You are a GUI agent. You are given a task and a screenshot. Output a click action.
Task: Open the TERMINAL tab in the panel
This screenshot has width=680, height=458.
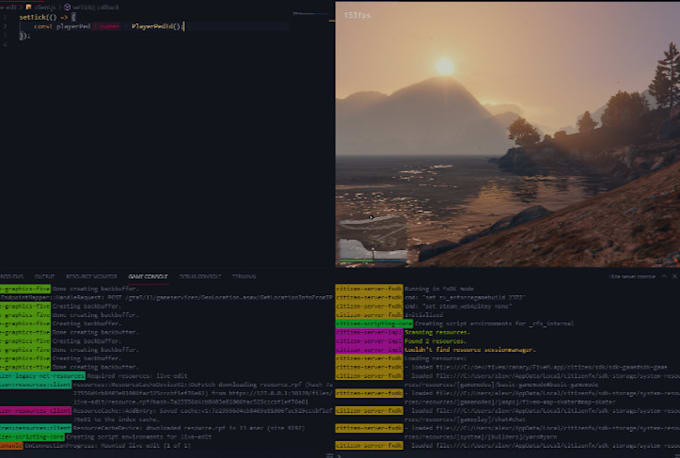[x=244, y=275]
